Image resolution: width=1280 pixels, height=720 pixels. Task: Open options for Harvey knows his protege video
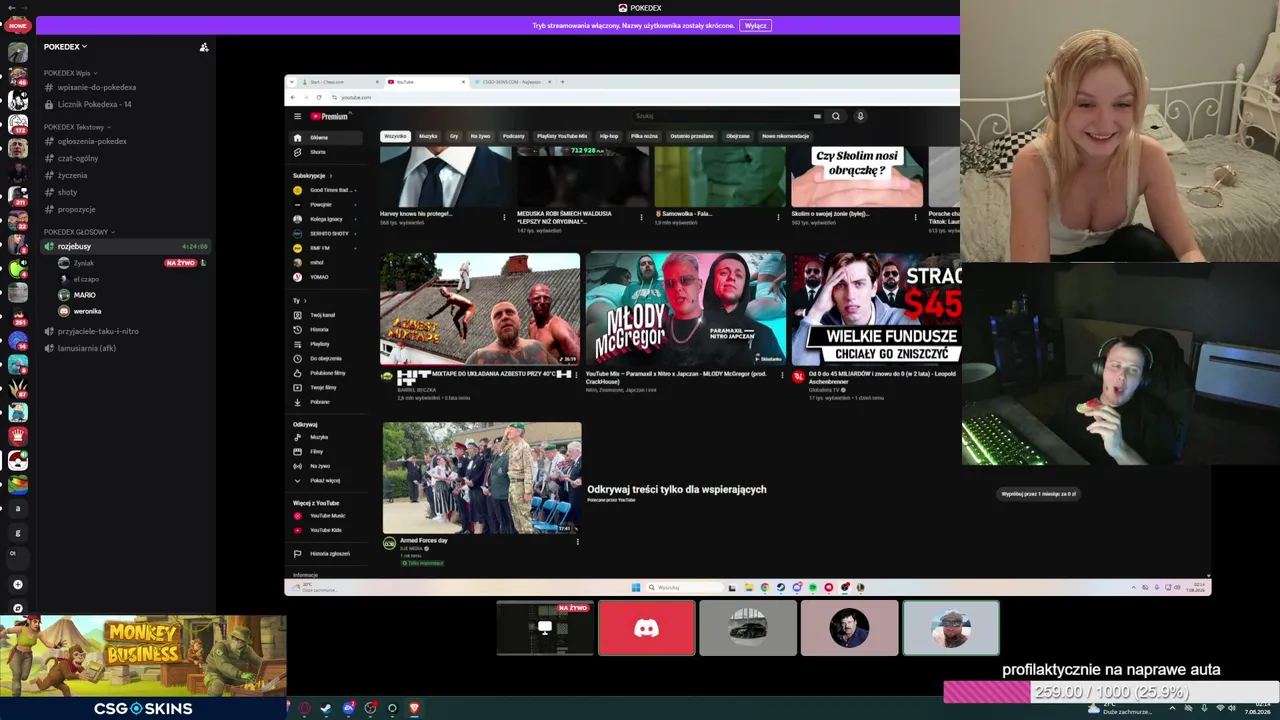tap(504, 216)
